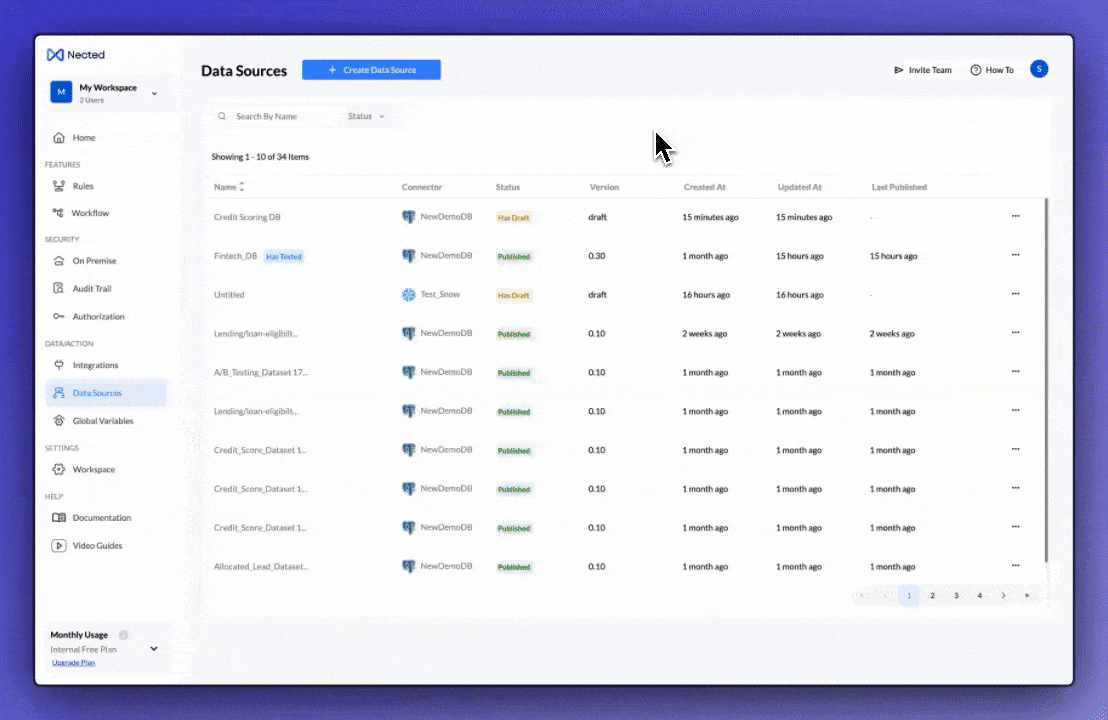Click the Nected logo icon
This screenshot has width=1108, height=720.
[x=55, y=55]
